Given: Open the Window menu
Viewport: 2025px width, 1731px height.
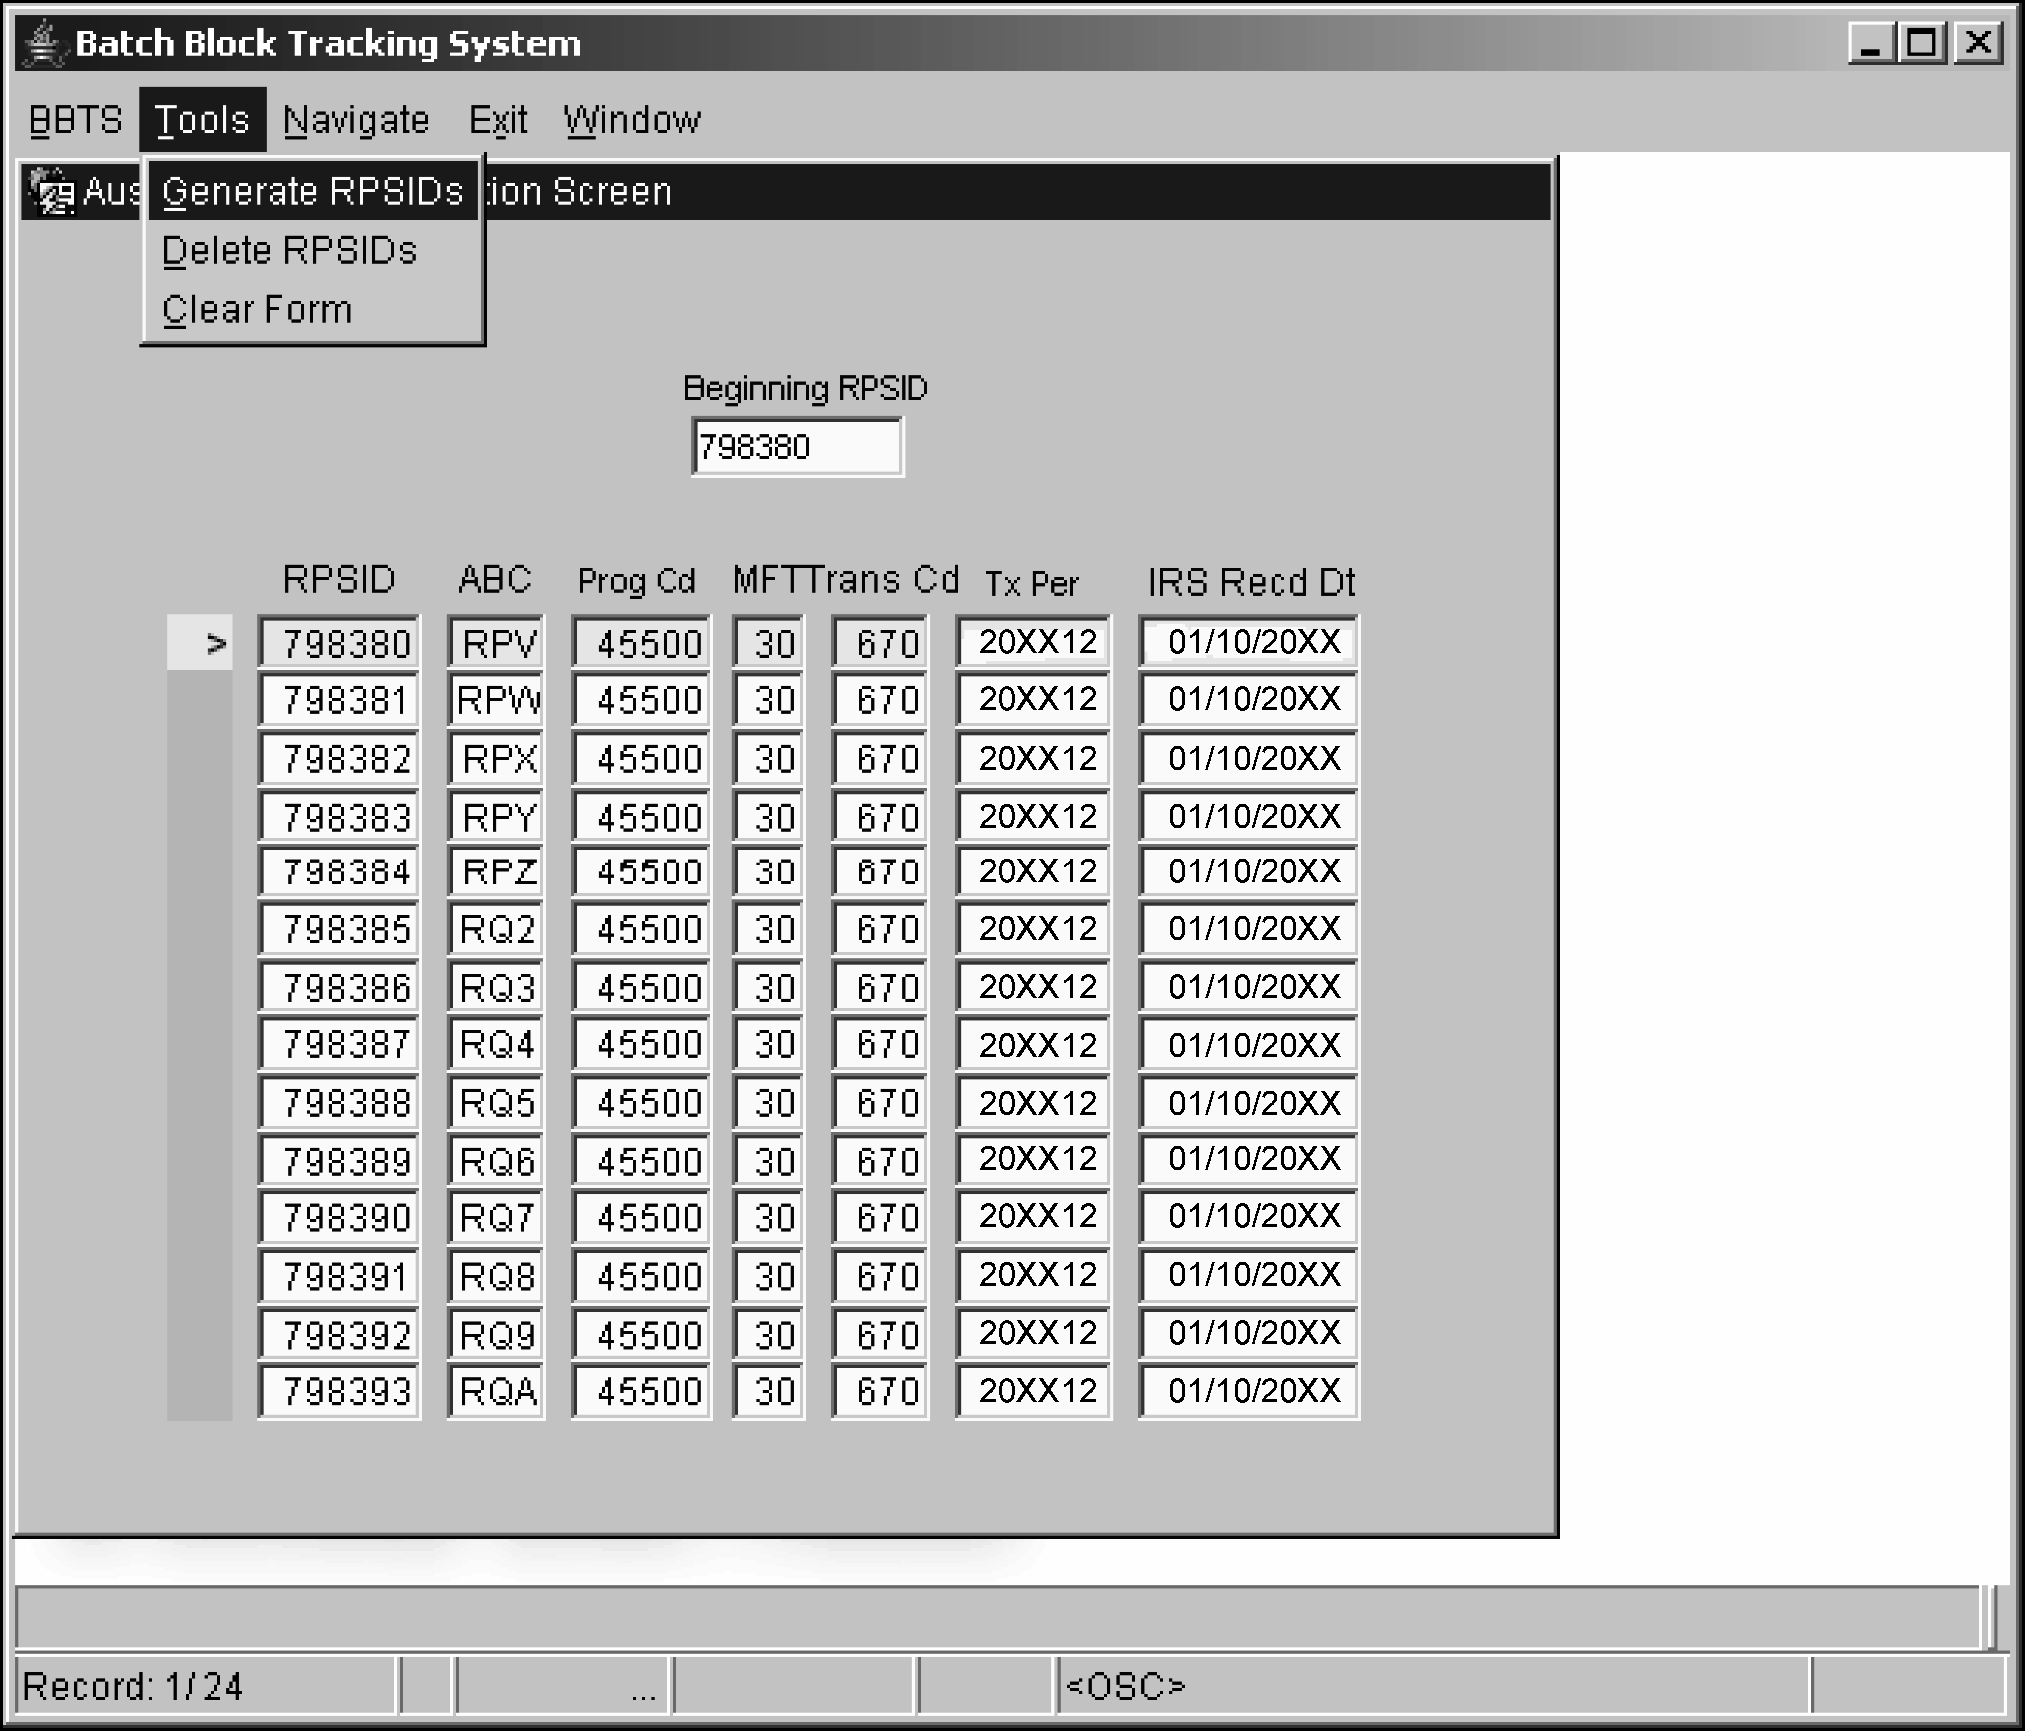Looking at the screenshot, I should (x=632, y=120).
